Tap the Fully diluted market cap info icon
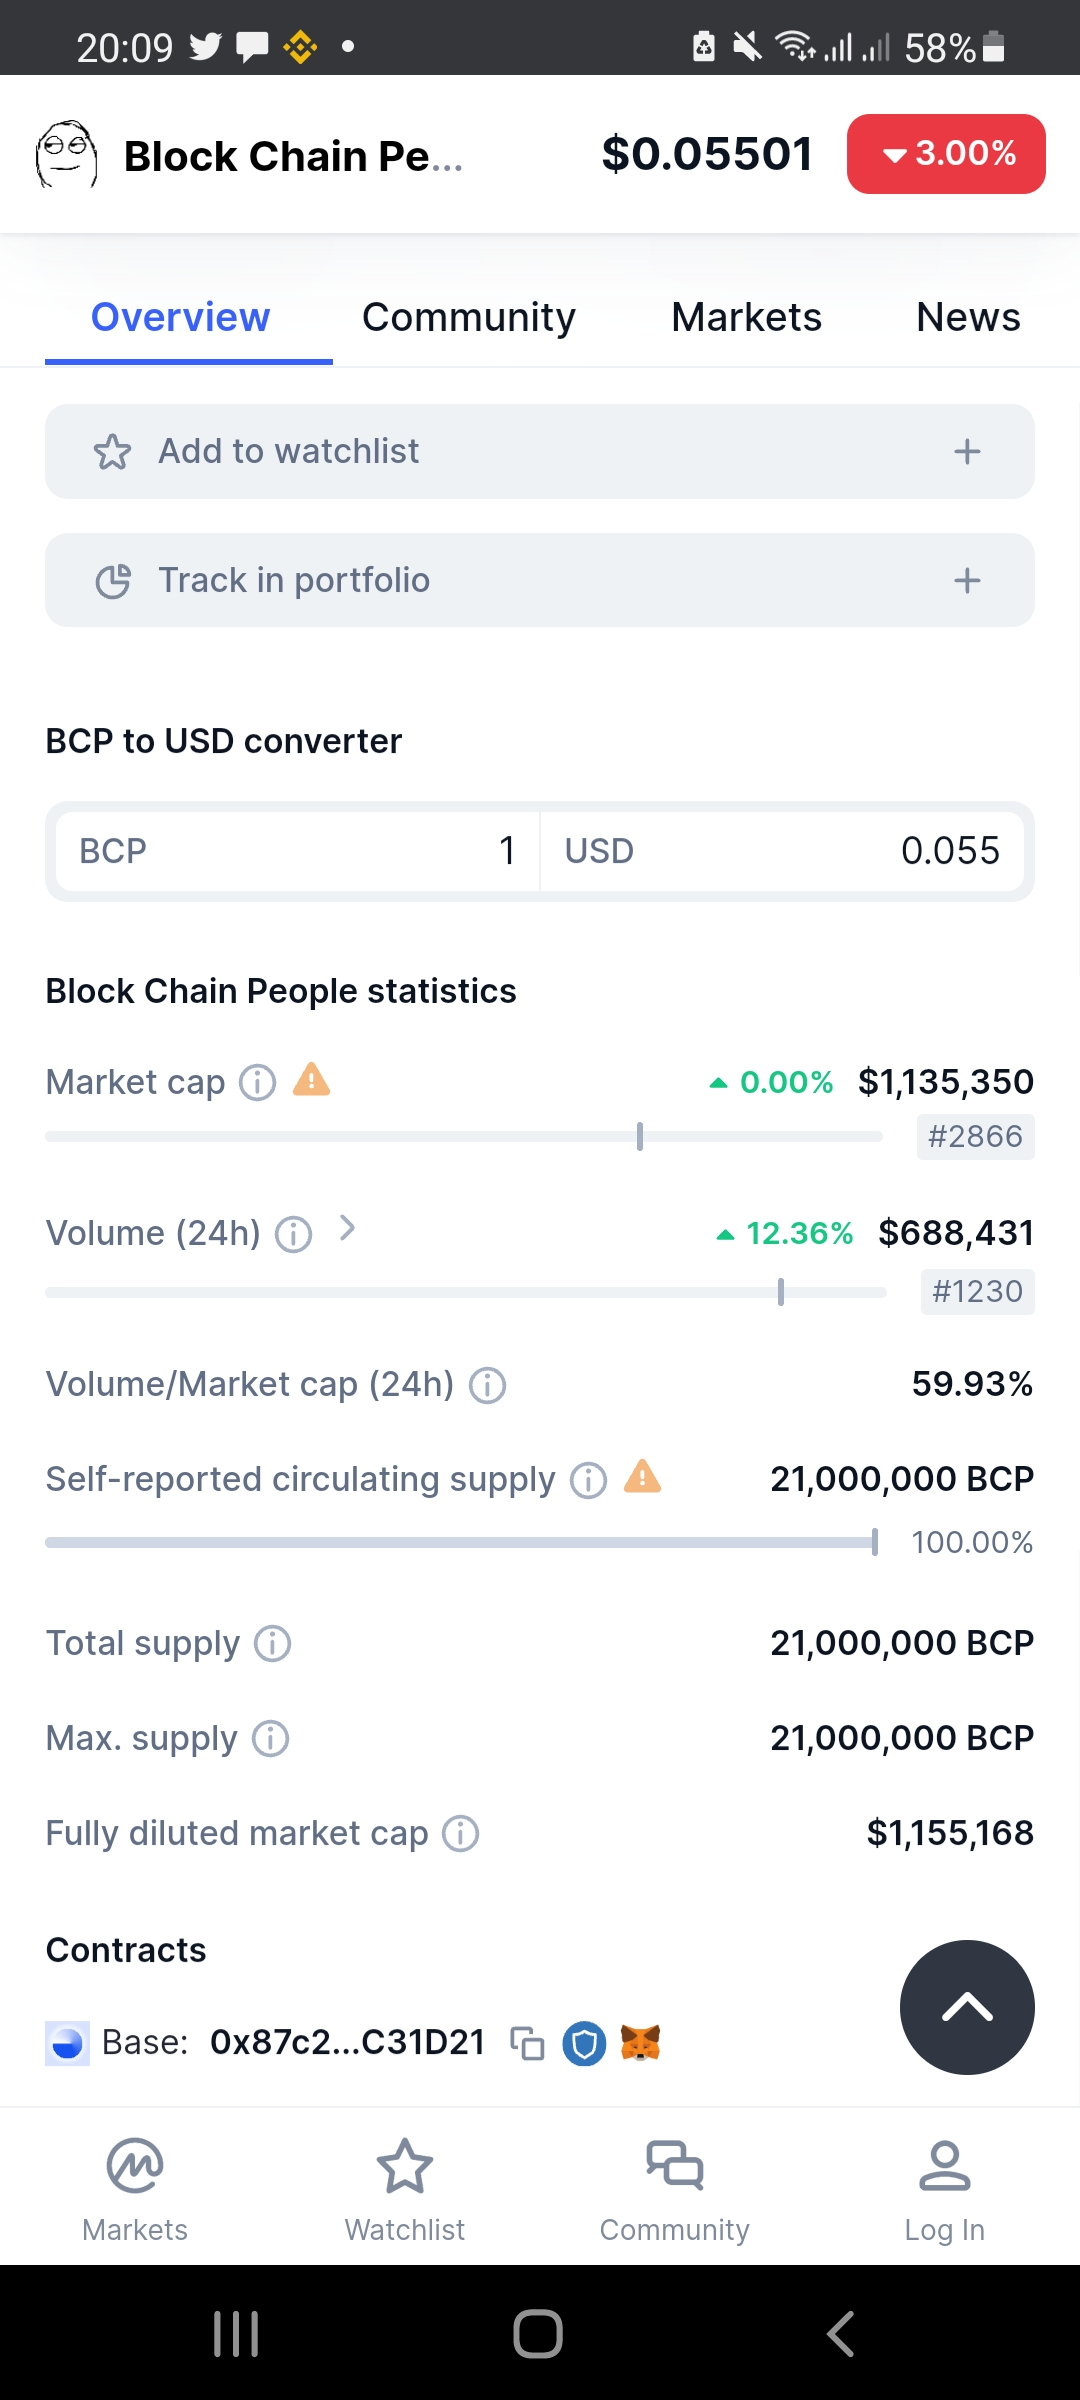1080x2400 pixels. (461, 1833)
